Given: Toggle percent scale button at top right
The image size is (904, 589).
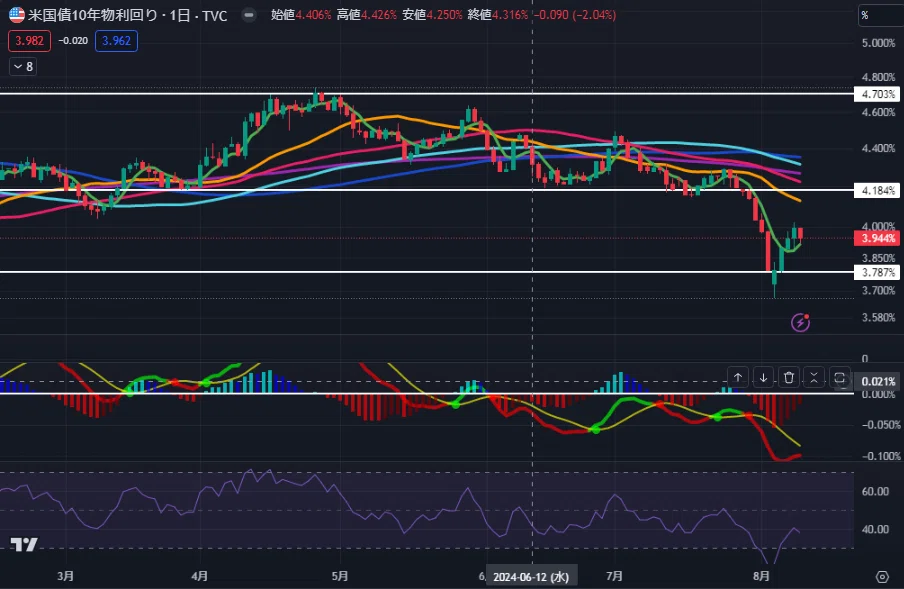Looking at the screenshot, I should click(x=880, y=15).
